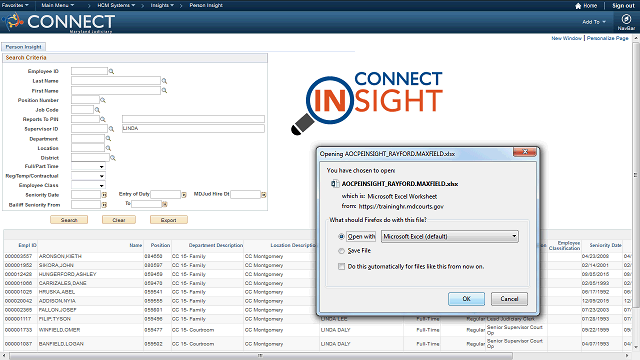
Task: Click the First Name input field
Action: coord(116,91)
